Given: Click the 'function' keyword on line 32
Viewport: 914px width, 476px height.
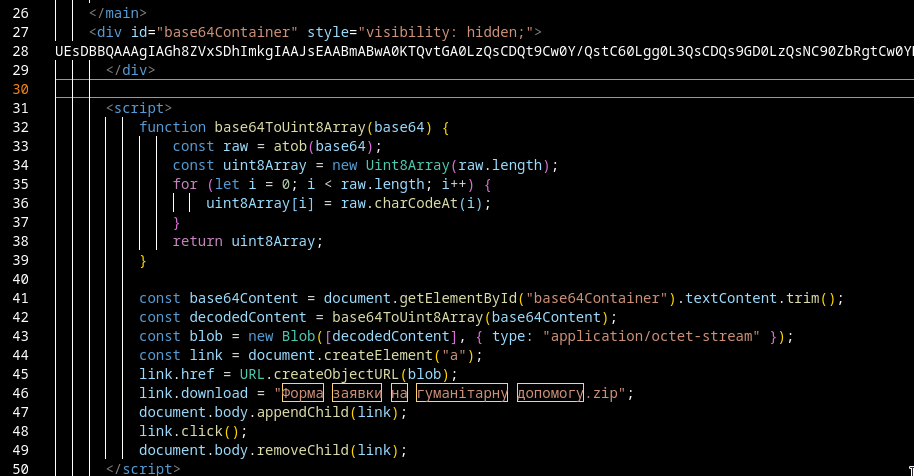Looking at the screenshot, I should pyautogui.click(x=173, y=127).
